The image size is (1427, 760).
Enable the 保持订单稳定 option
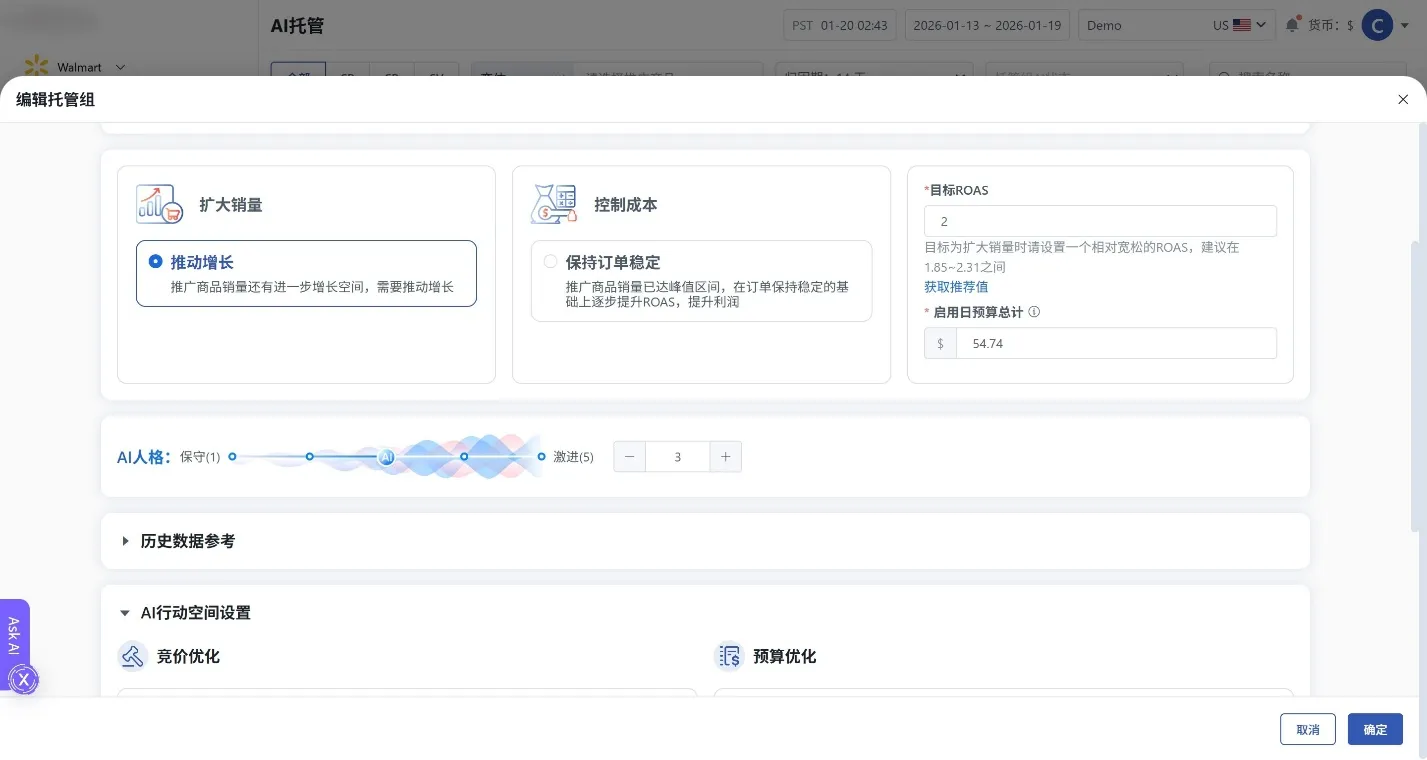tap(550, 260)
